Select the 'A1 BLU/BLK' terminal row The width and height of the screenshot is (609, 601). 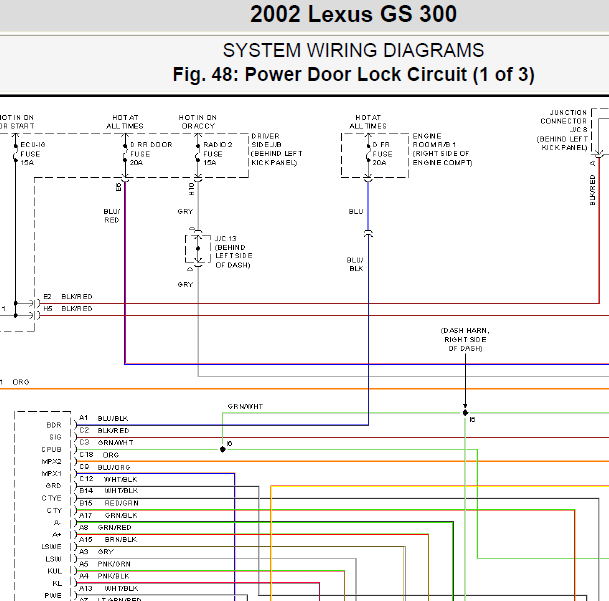tap(103, 418)
